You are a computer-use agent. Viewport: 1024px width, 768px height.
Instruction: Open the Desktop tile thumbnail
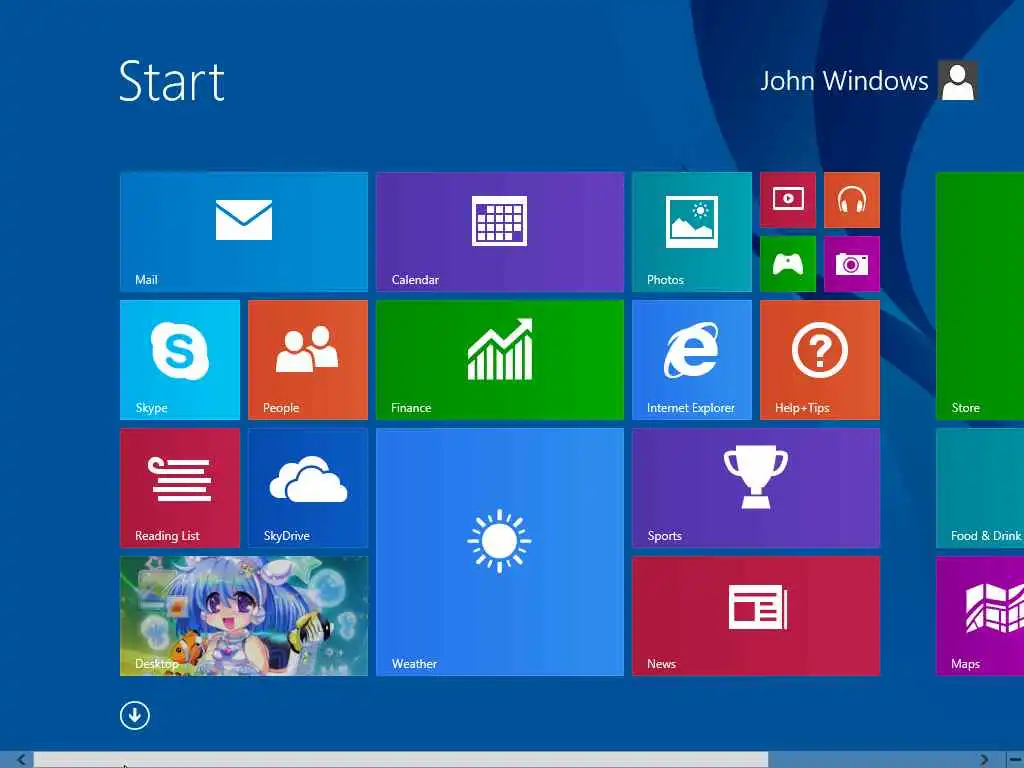tap(244, 616)
